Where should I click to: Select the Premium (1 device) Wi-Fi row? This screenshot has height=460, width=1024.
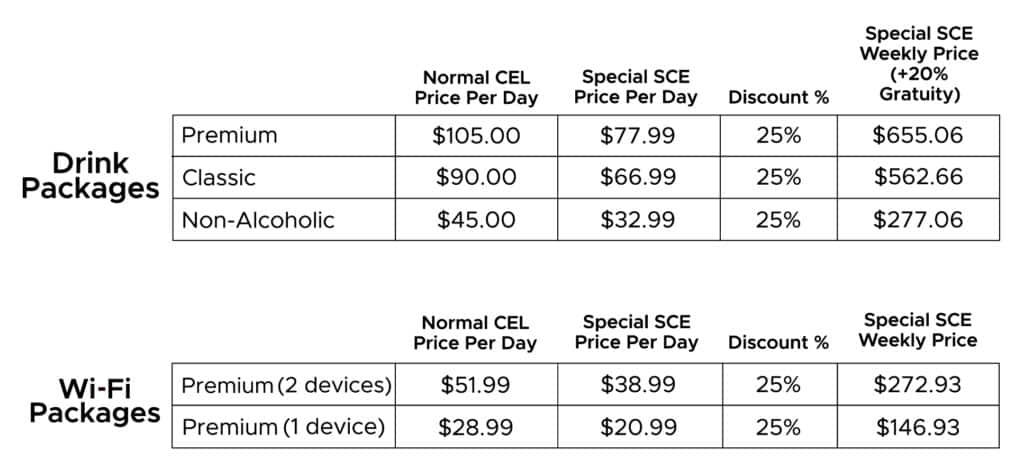pyautogui.click(x=283, y=427)
